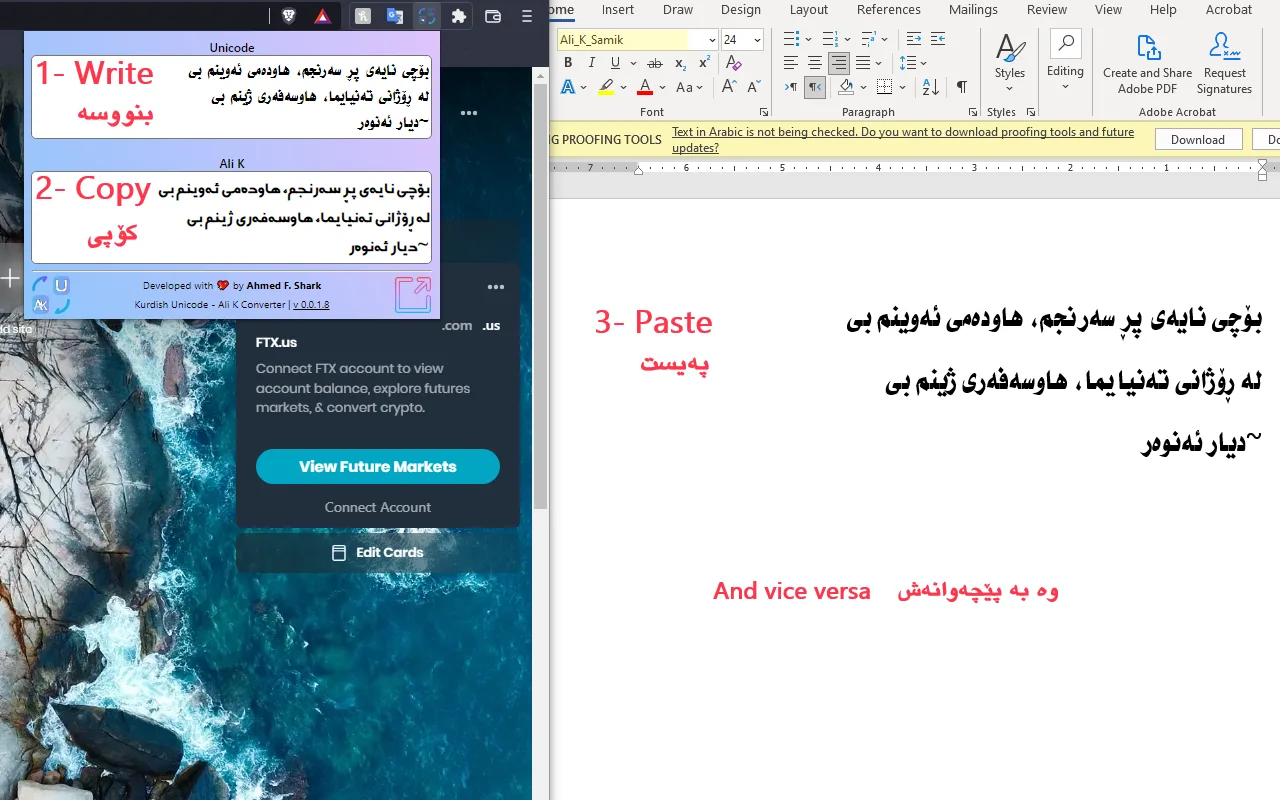Click Line and Paragraph Spacing icon
The image size is (1280, 800).
click(908, 63)
